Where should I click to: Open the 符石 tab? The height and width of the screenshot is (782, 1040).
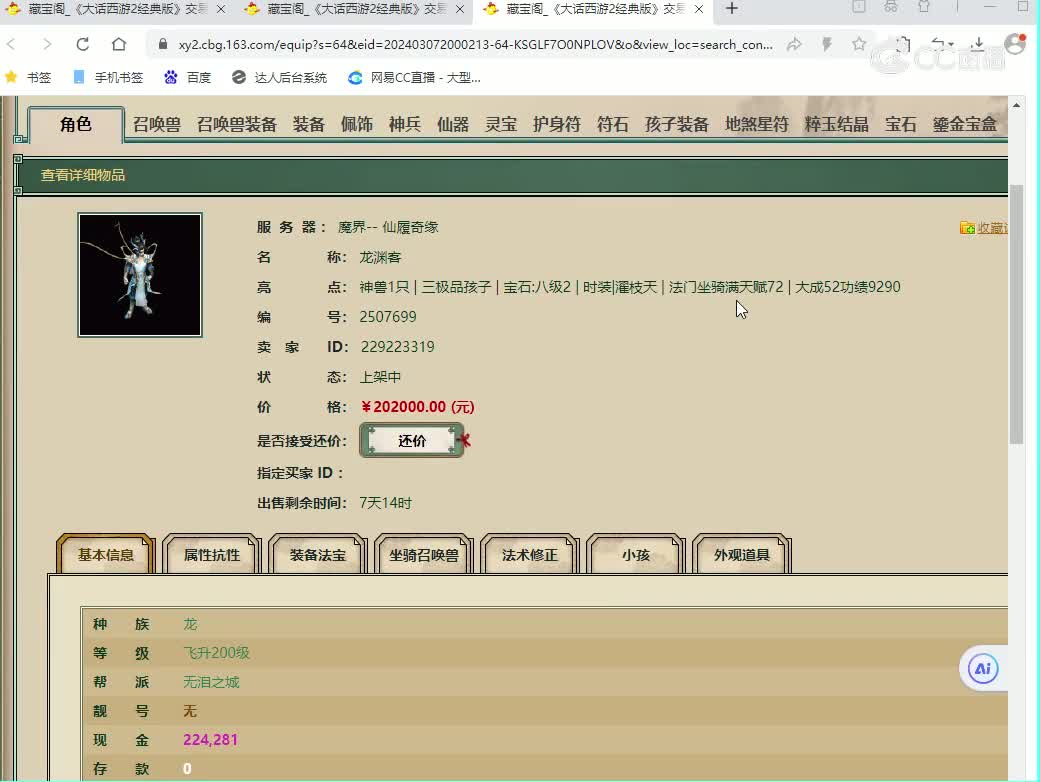pyautogui.click(x=612, y=124)
